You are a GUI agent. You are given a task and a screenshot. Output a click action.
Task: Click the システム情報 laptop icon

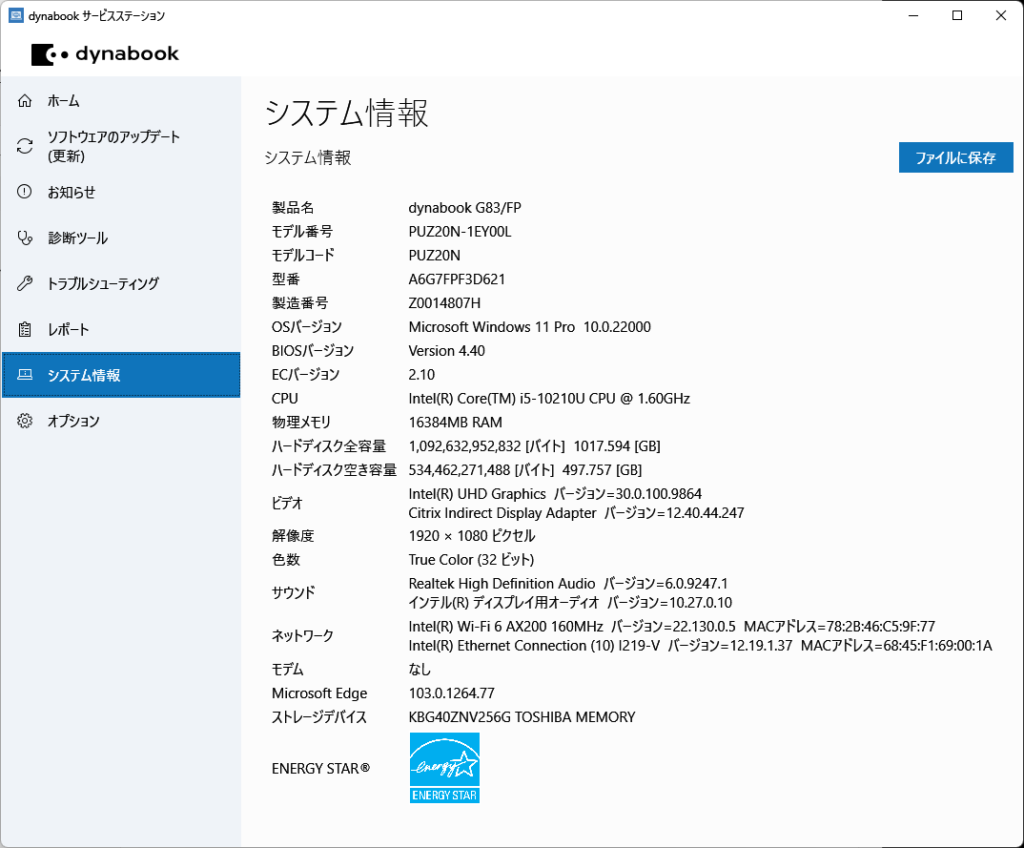point(25,375)
